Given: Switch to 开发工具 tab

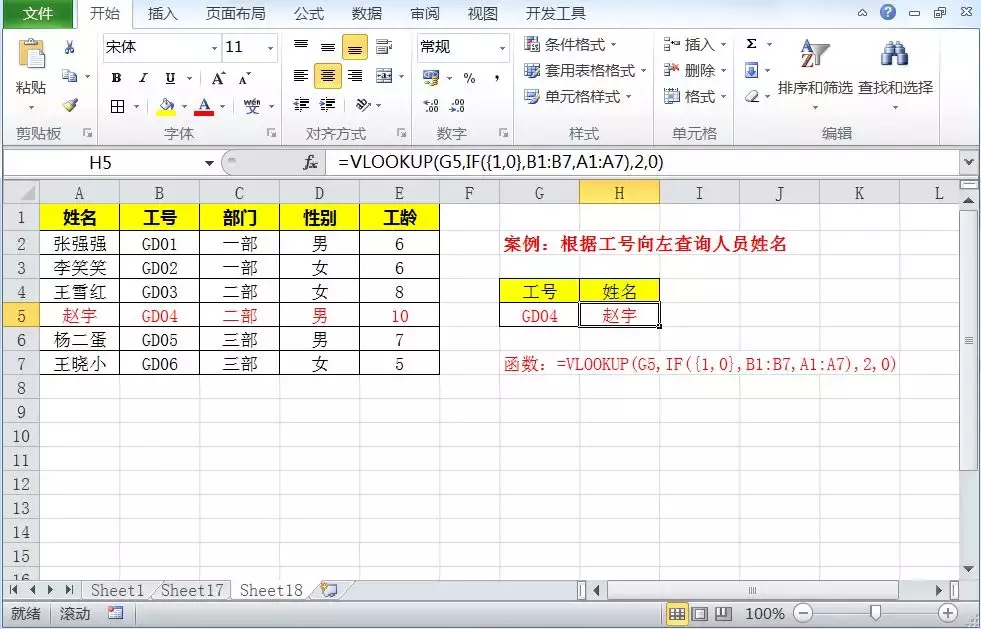Looking at the screenshot, I should (x=556, y=13).
